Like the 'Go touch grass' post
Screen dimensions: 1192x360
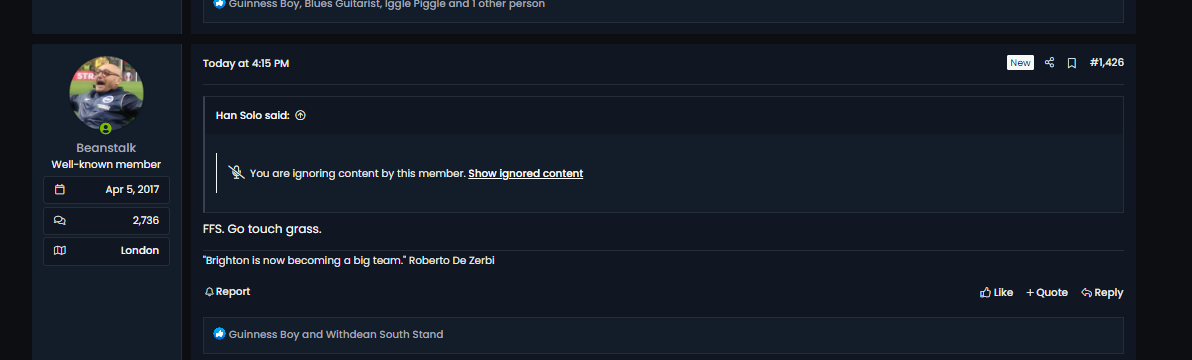997,292
